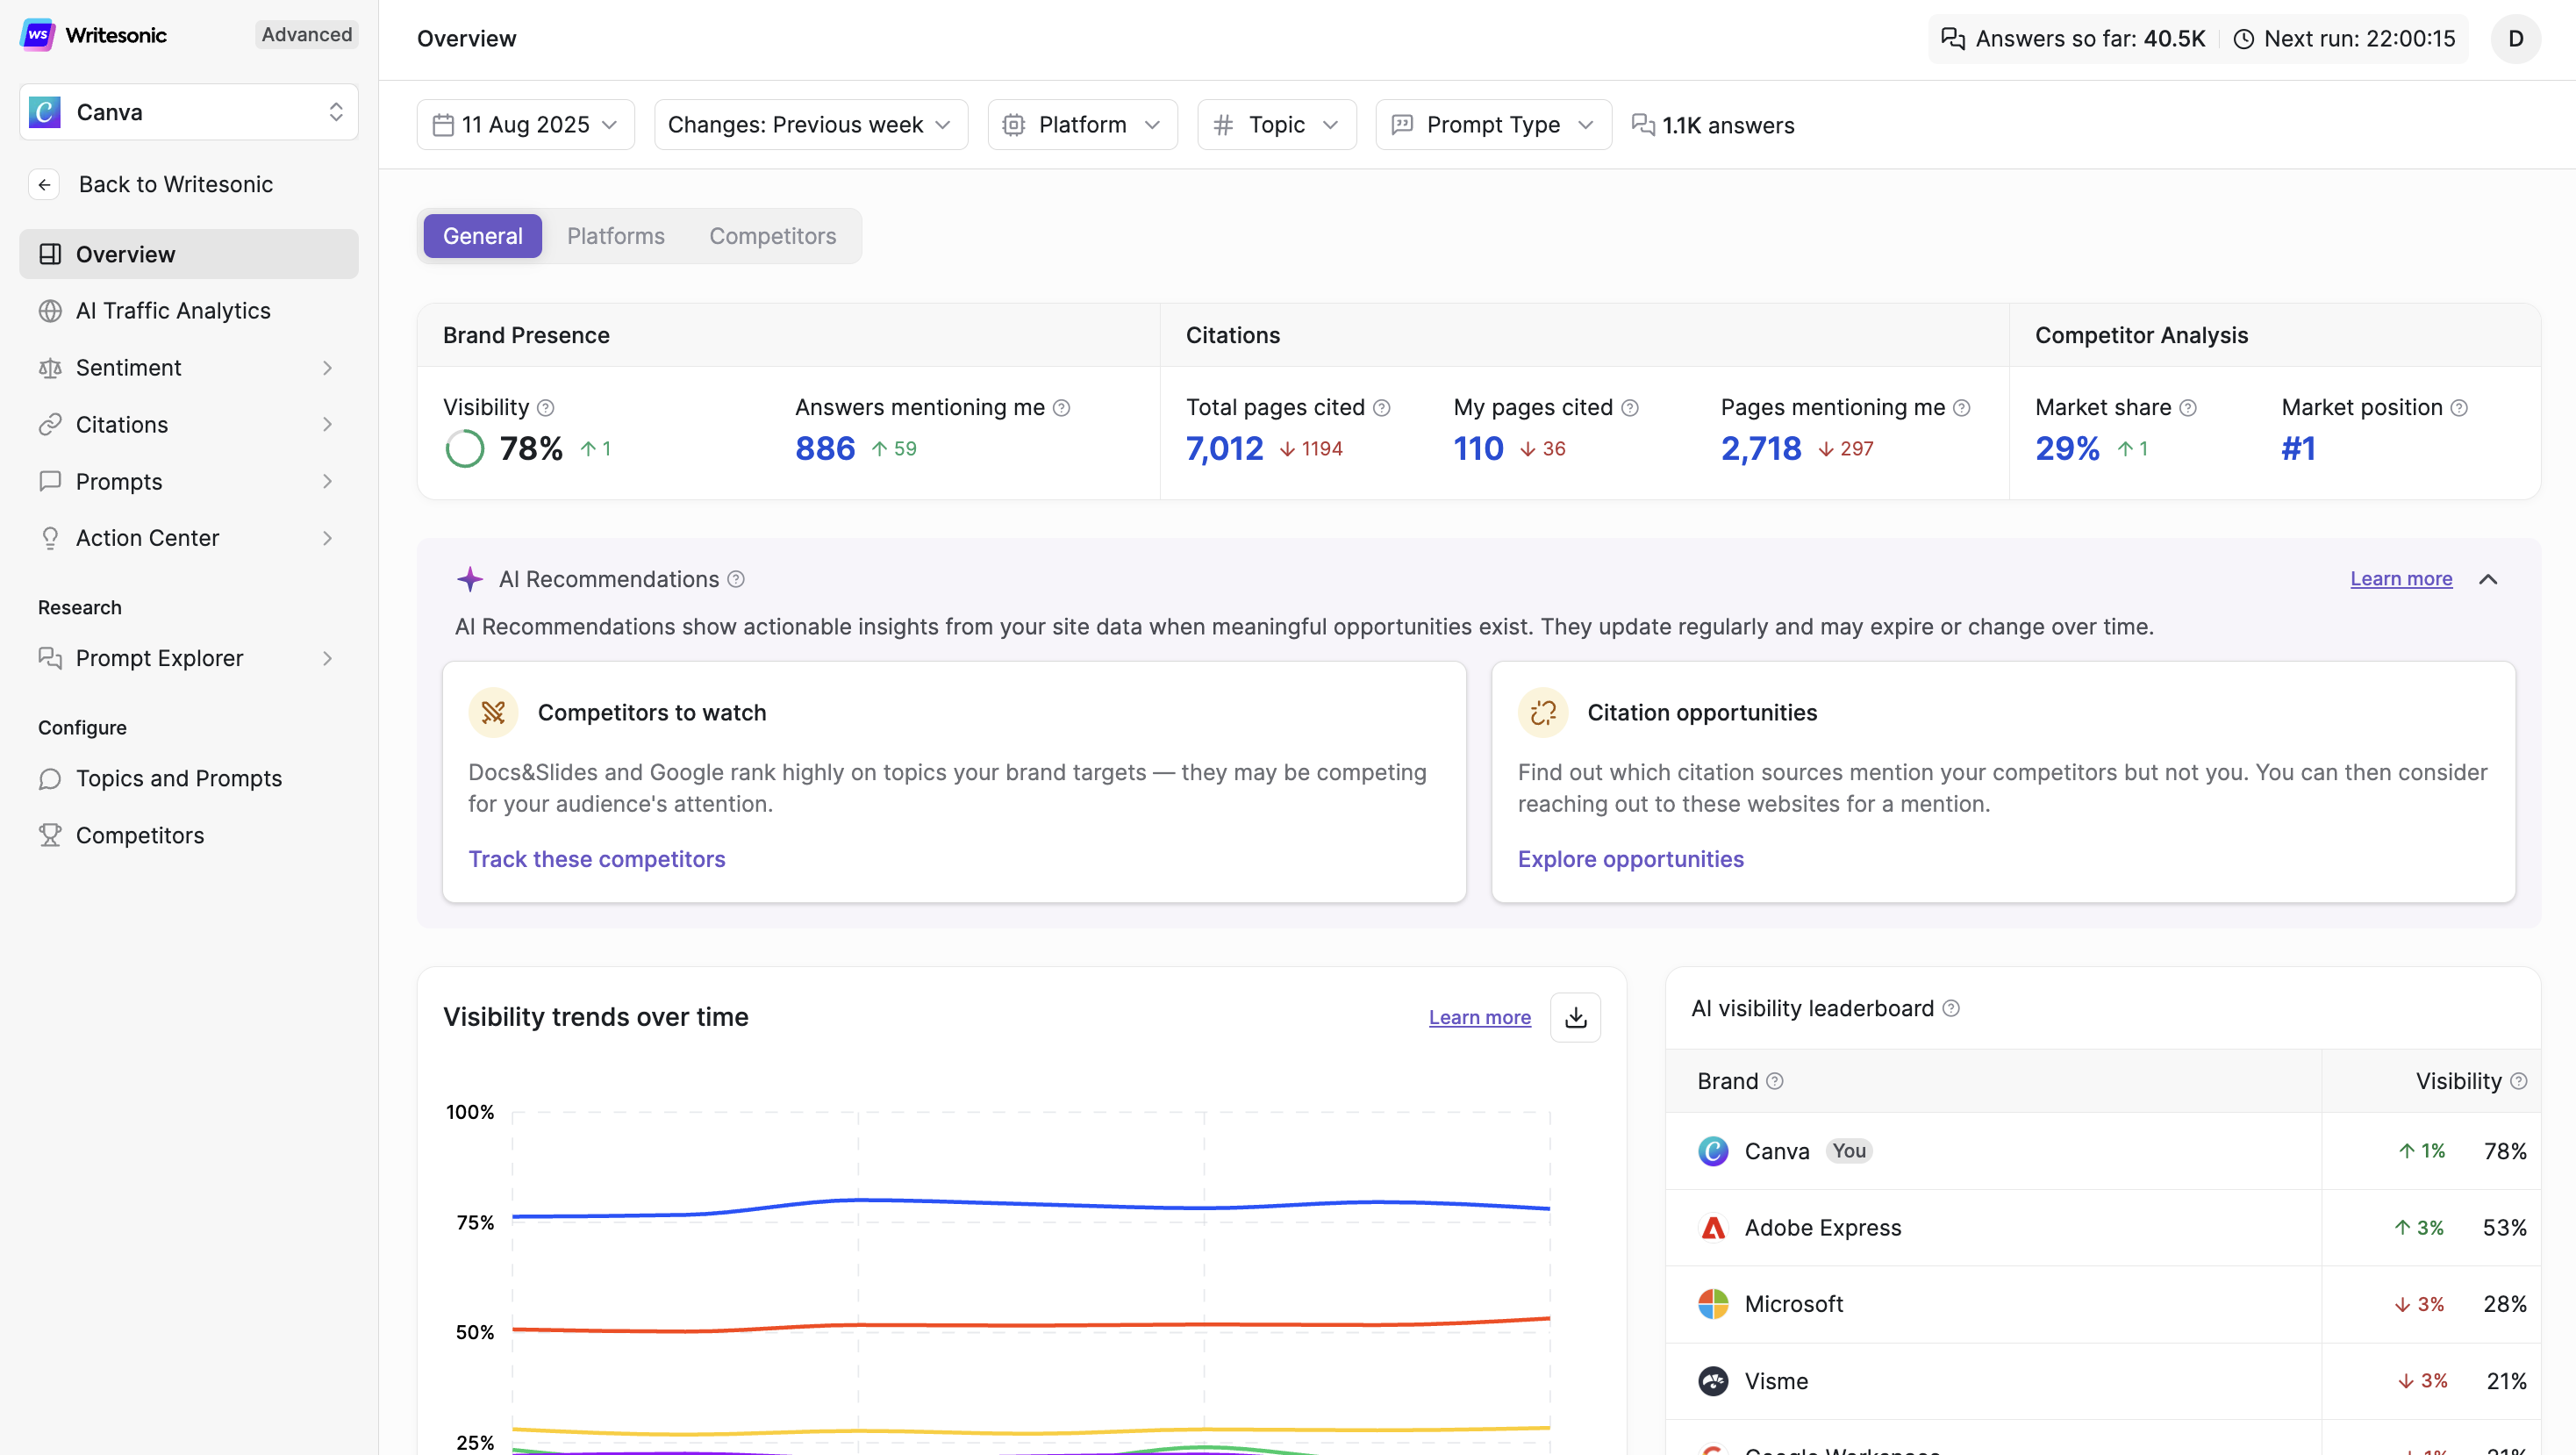Click the 29% market share value
2576x1455 pixels.
pos(2067,449)
